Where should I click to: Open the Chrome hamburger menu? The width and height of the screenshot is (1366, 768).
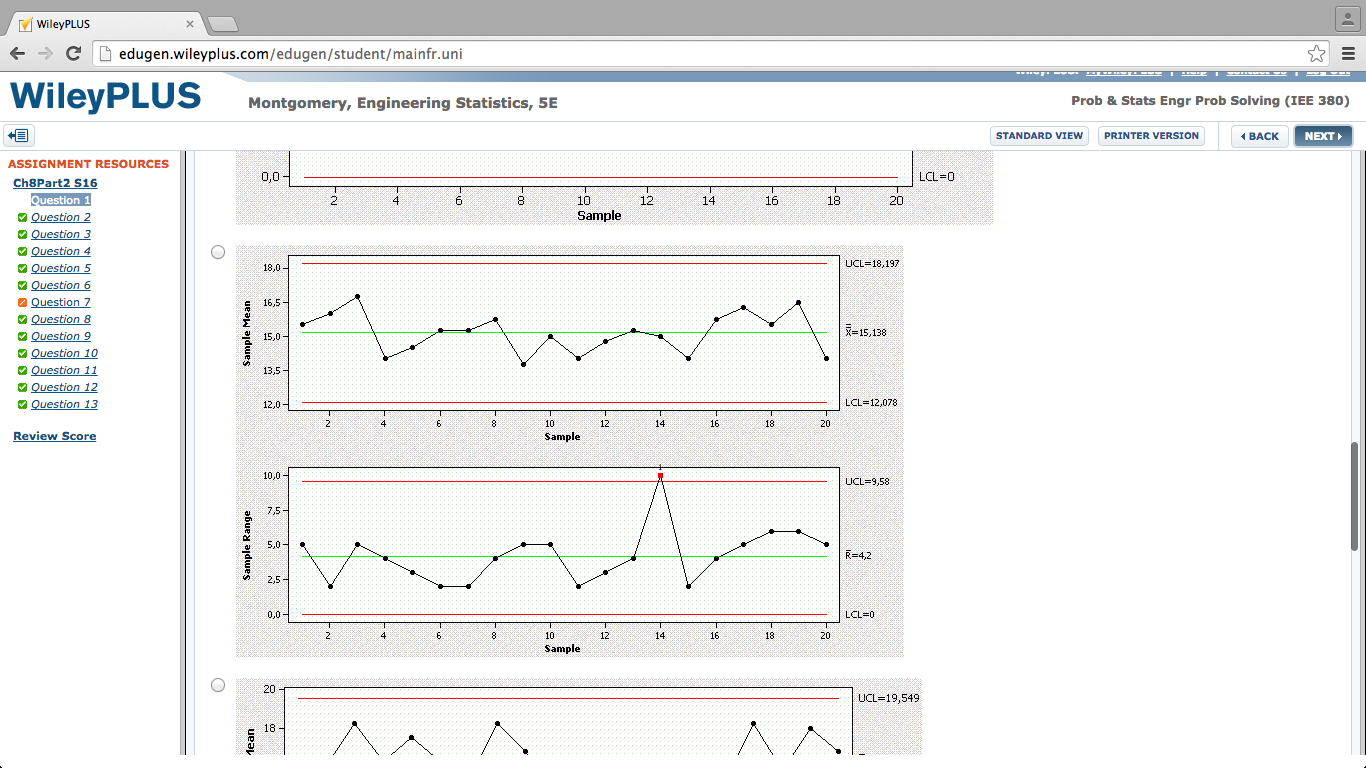point(1348,53)
